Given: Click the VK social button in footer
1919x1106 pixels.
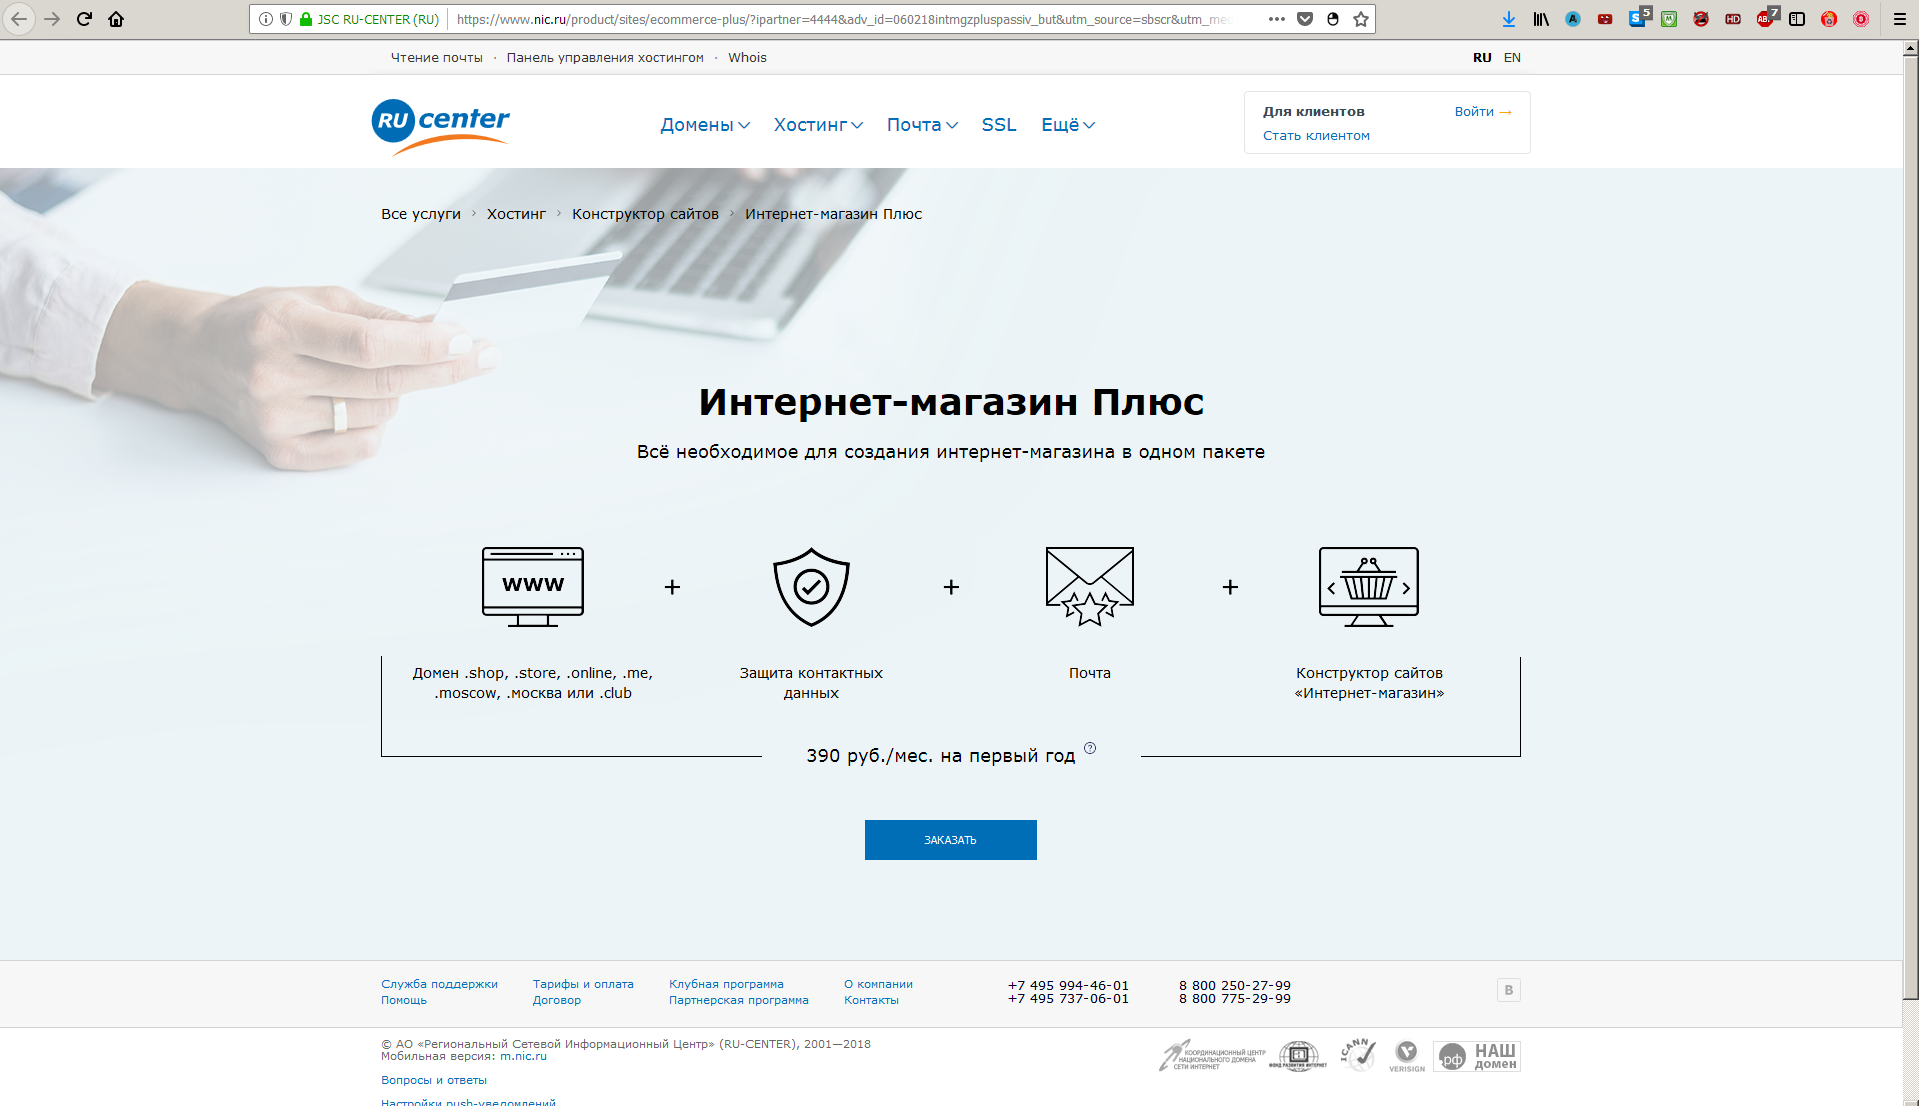Looking at the screenshot, I should pos(1509,990).
